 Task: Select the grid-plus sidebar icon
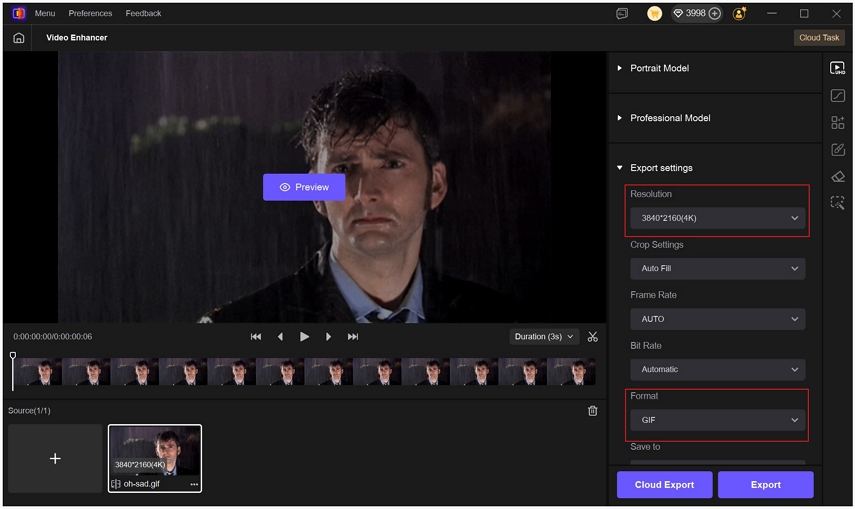838,122
